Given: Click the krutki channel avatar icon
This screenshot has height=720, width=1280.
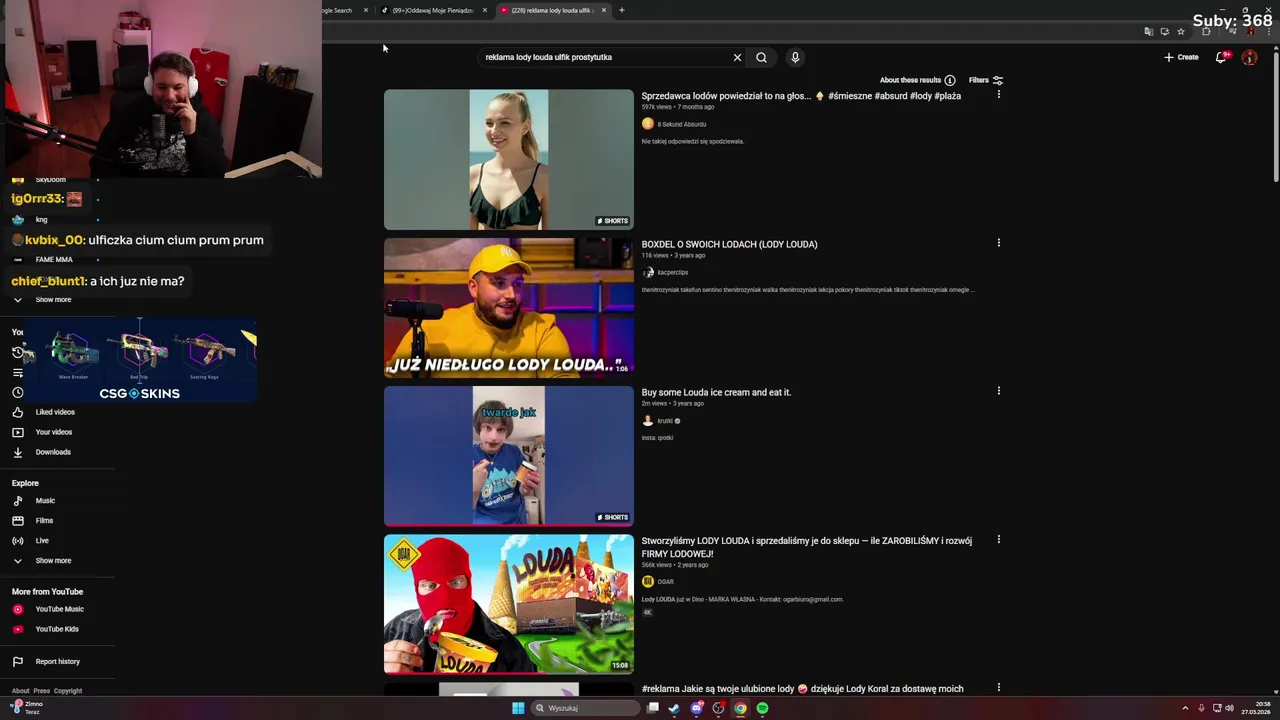Looking at the screenshot, I should (x=647, y=421).
